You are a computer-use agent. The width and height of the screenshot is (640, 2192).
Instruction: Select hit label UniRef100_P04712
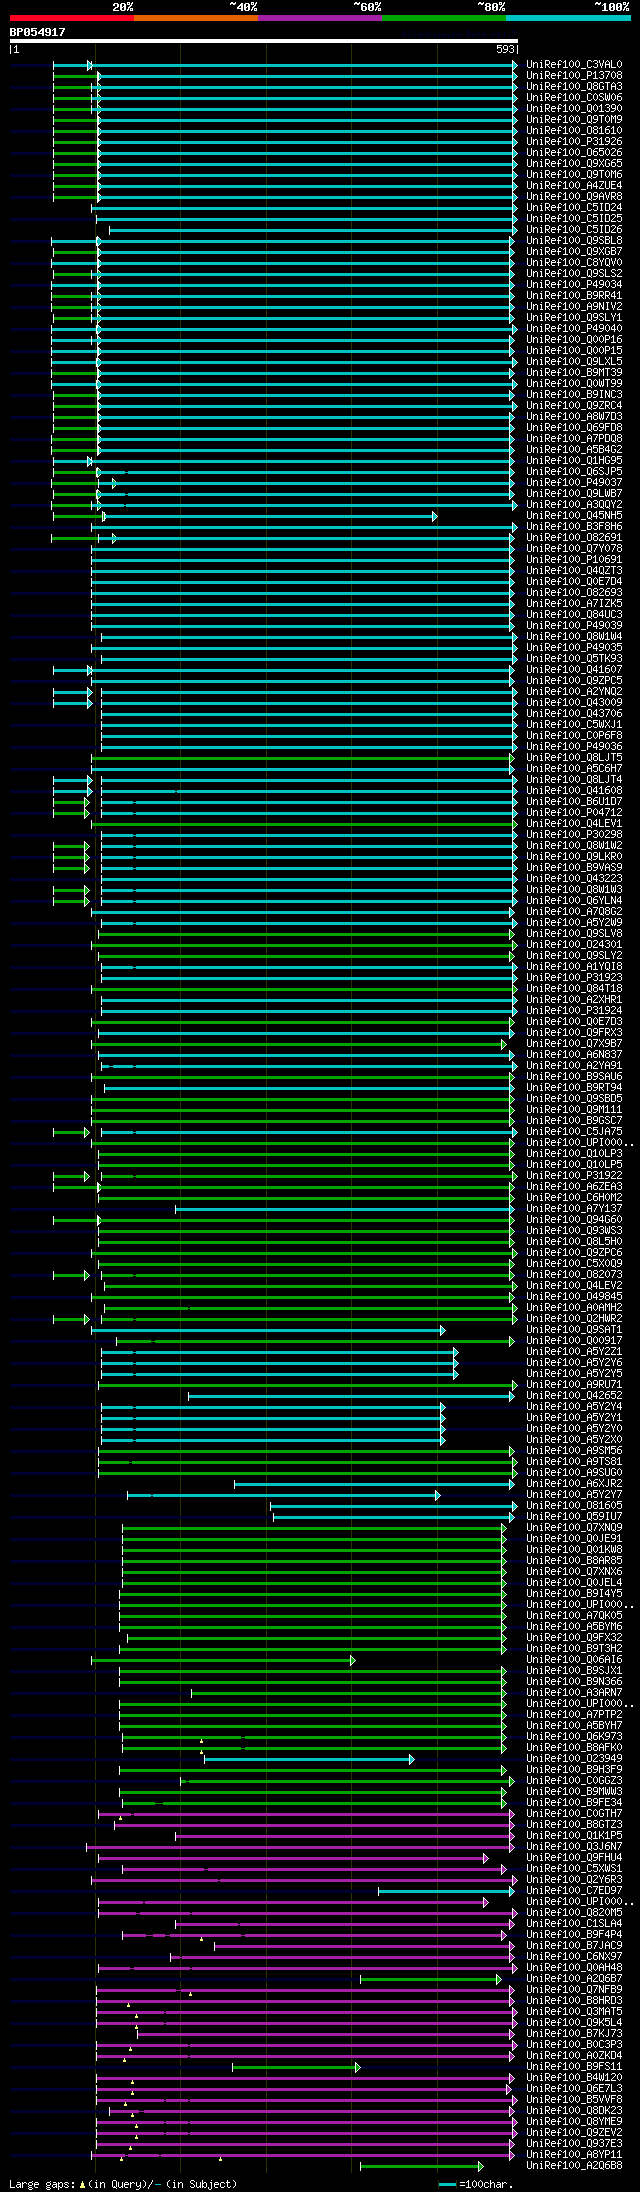coord(574,813)
